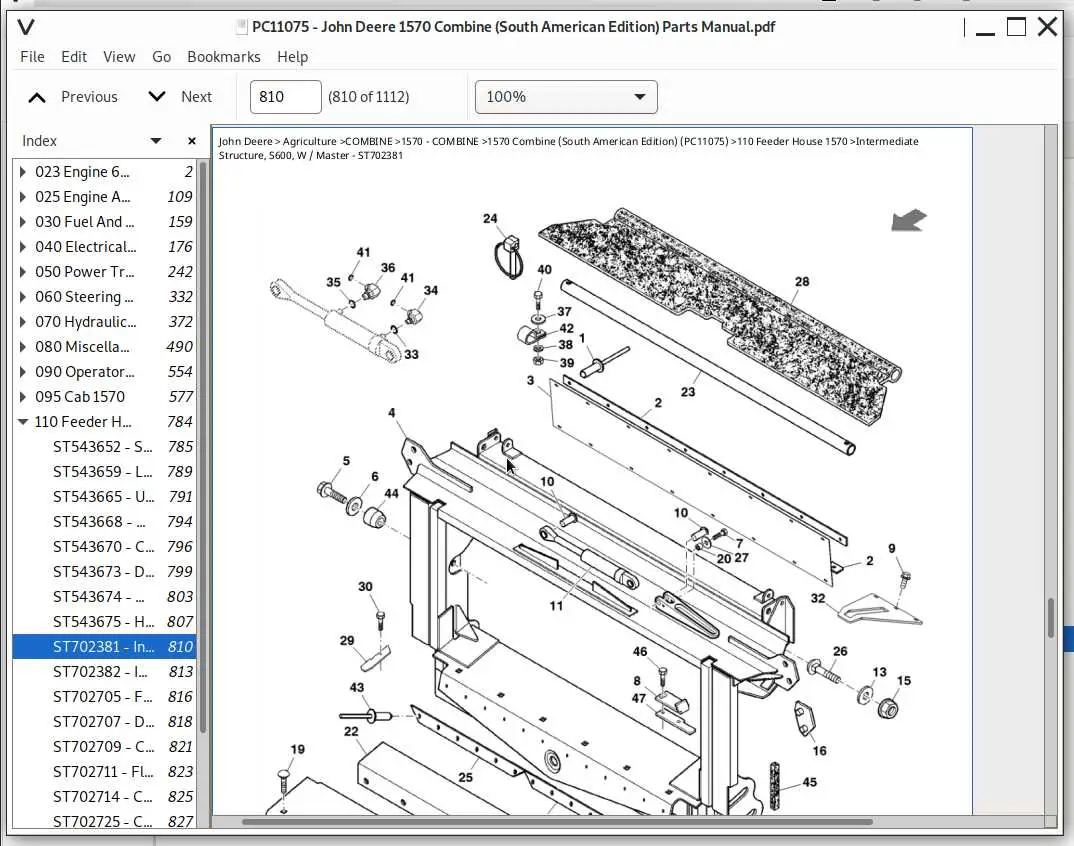Go to ST702382 entry on page 813
Screen dimensions: 1074x846
(104, 671)
